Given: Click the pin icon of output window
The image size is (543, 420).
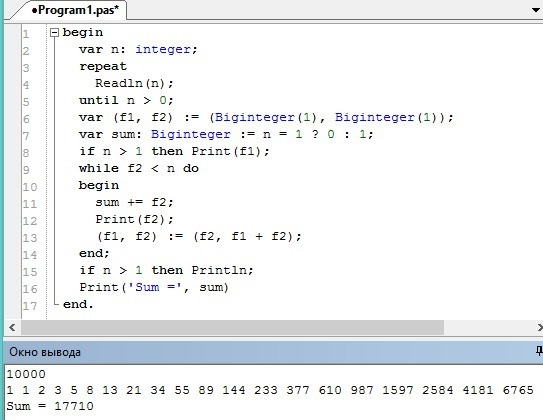Looking at the screenshot, I should (x=539, y=351).
